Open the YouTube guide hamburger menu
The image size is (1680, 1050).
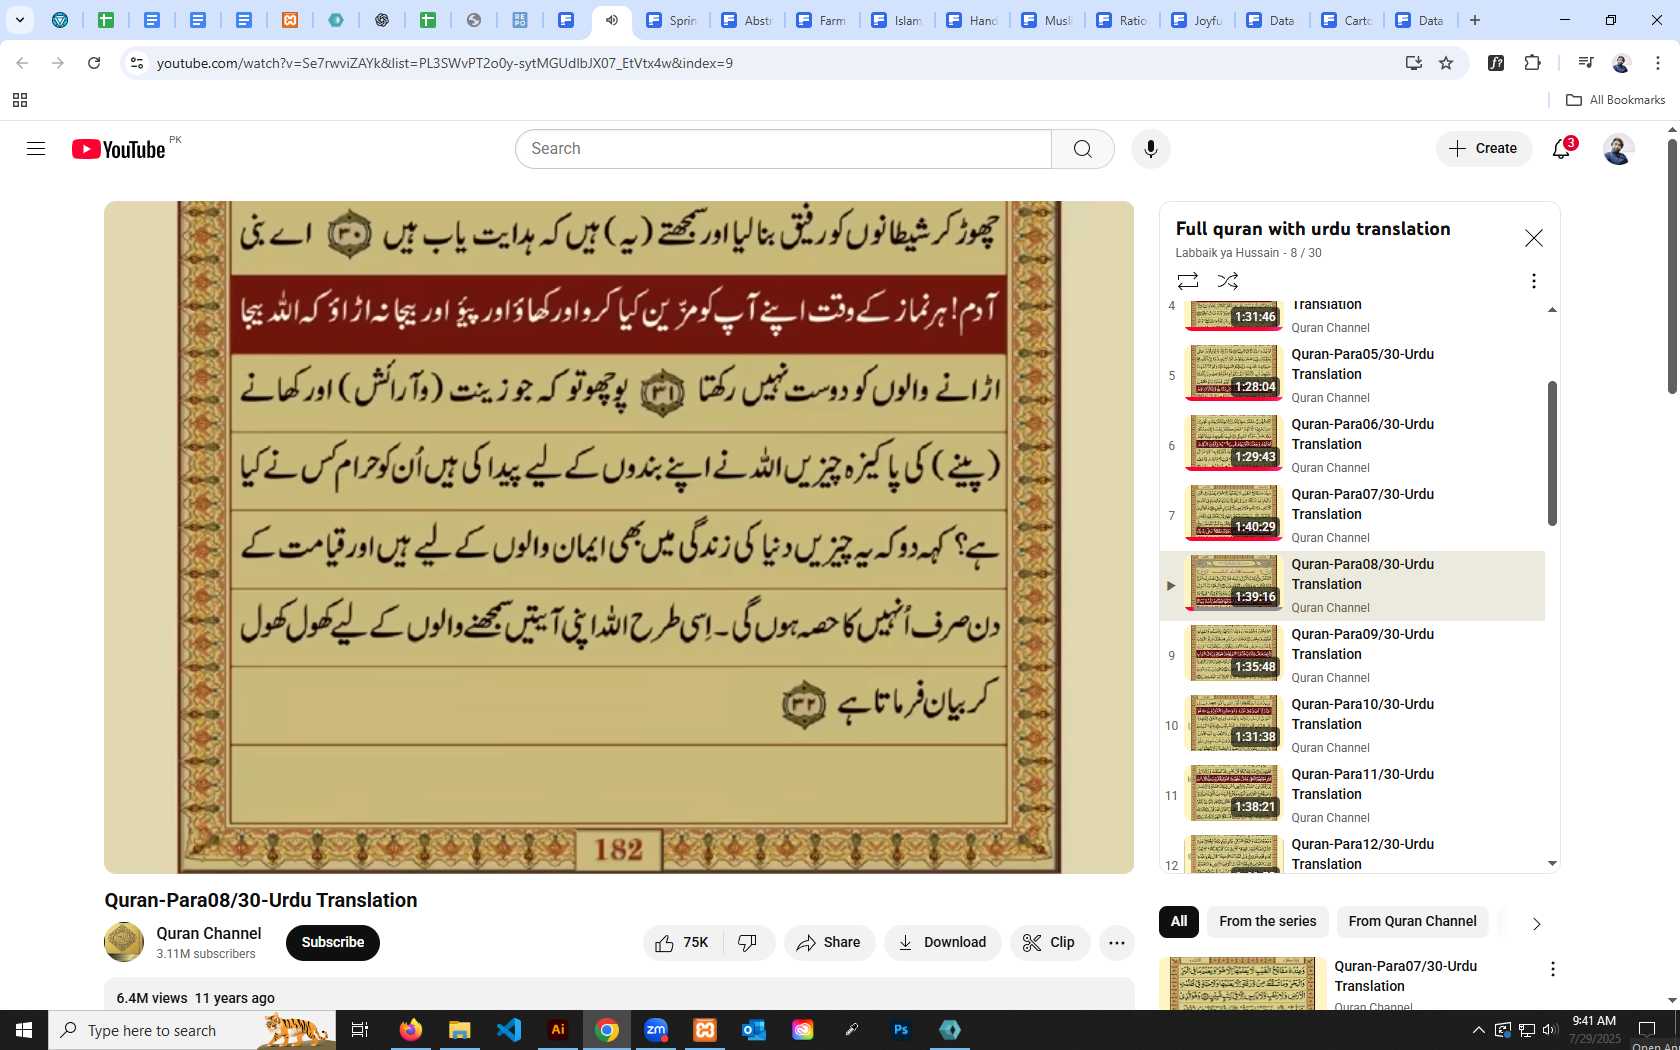coord(36,149)
